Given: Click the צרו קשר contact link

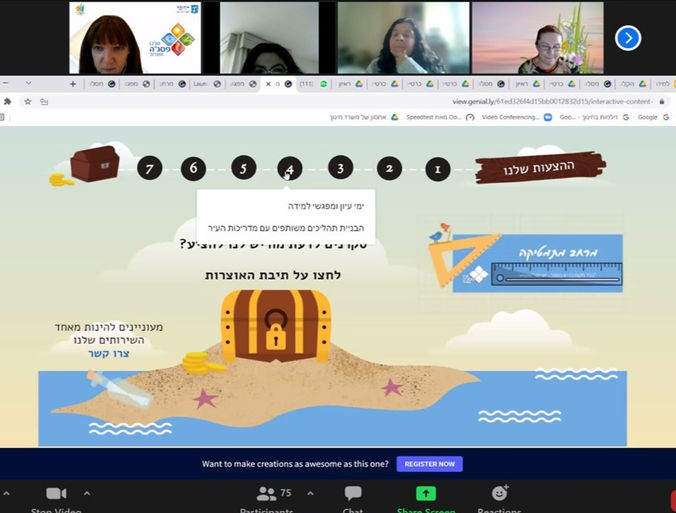Looking at the screenshot, I should (109, 354).
